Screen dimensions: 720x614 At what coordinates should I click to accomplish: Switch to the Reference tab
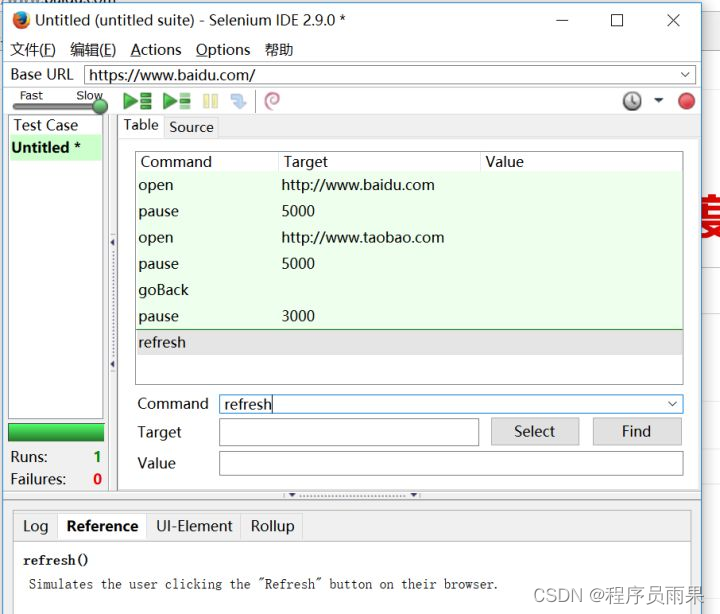click(102, 526)
